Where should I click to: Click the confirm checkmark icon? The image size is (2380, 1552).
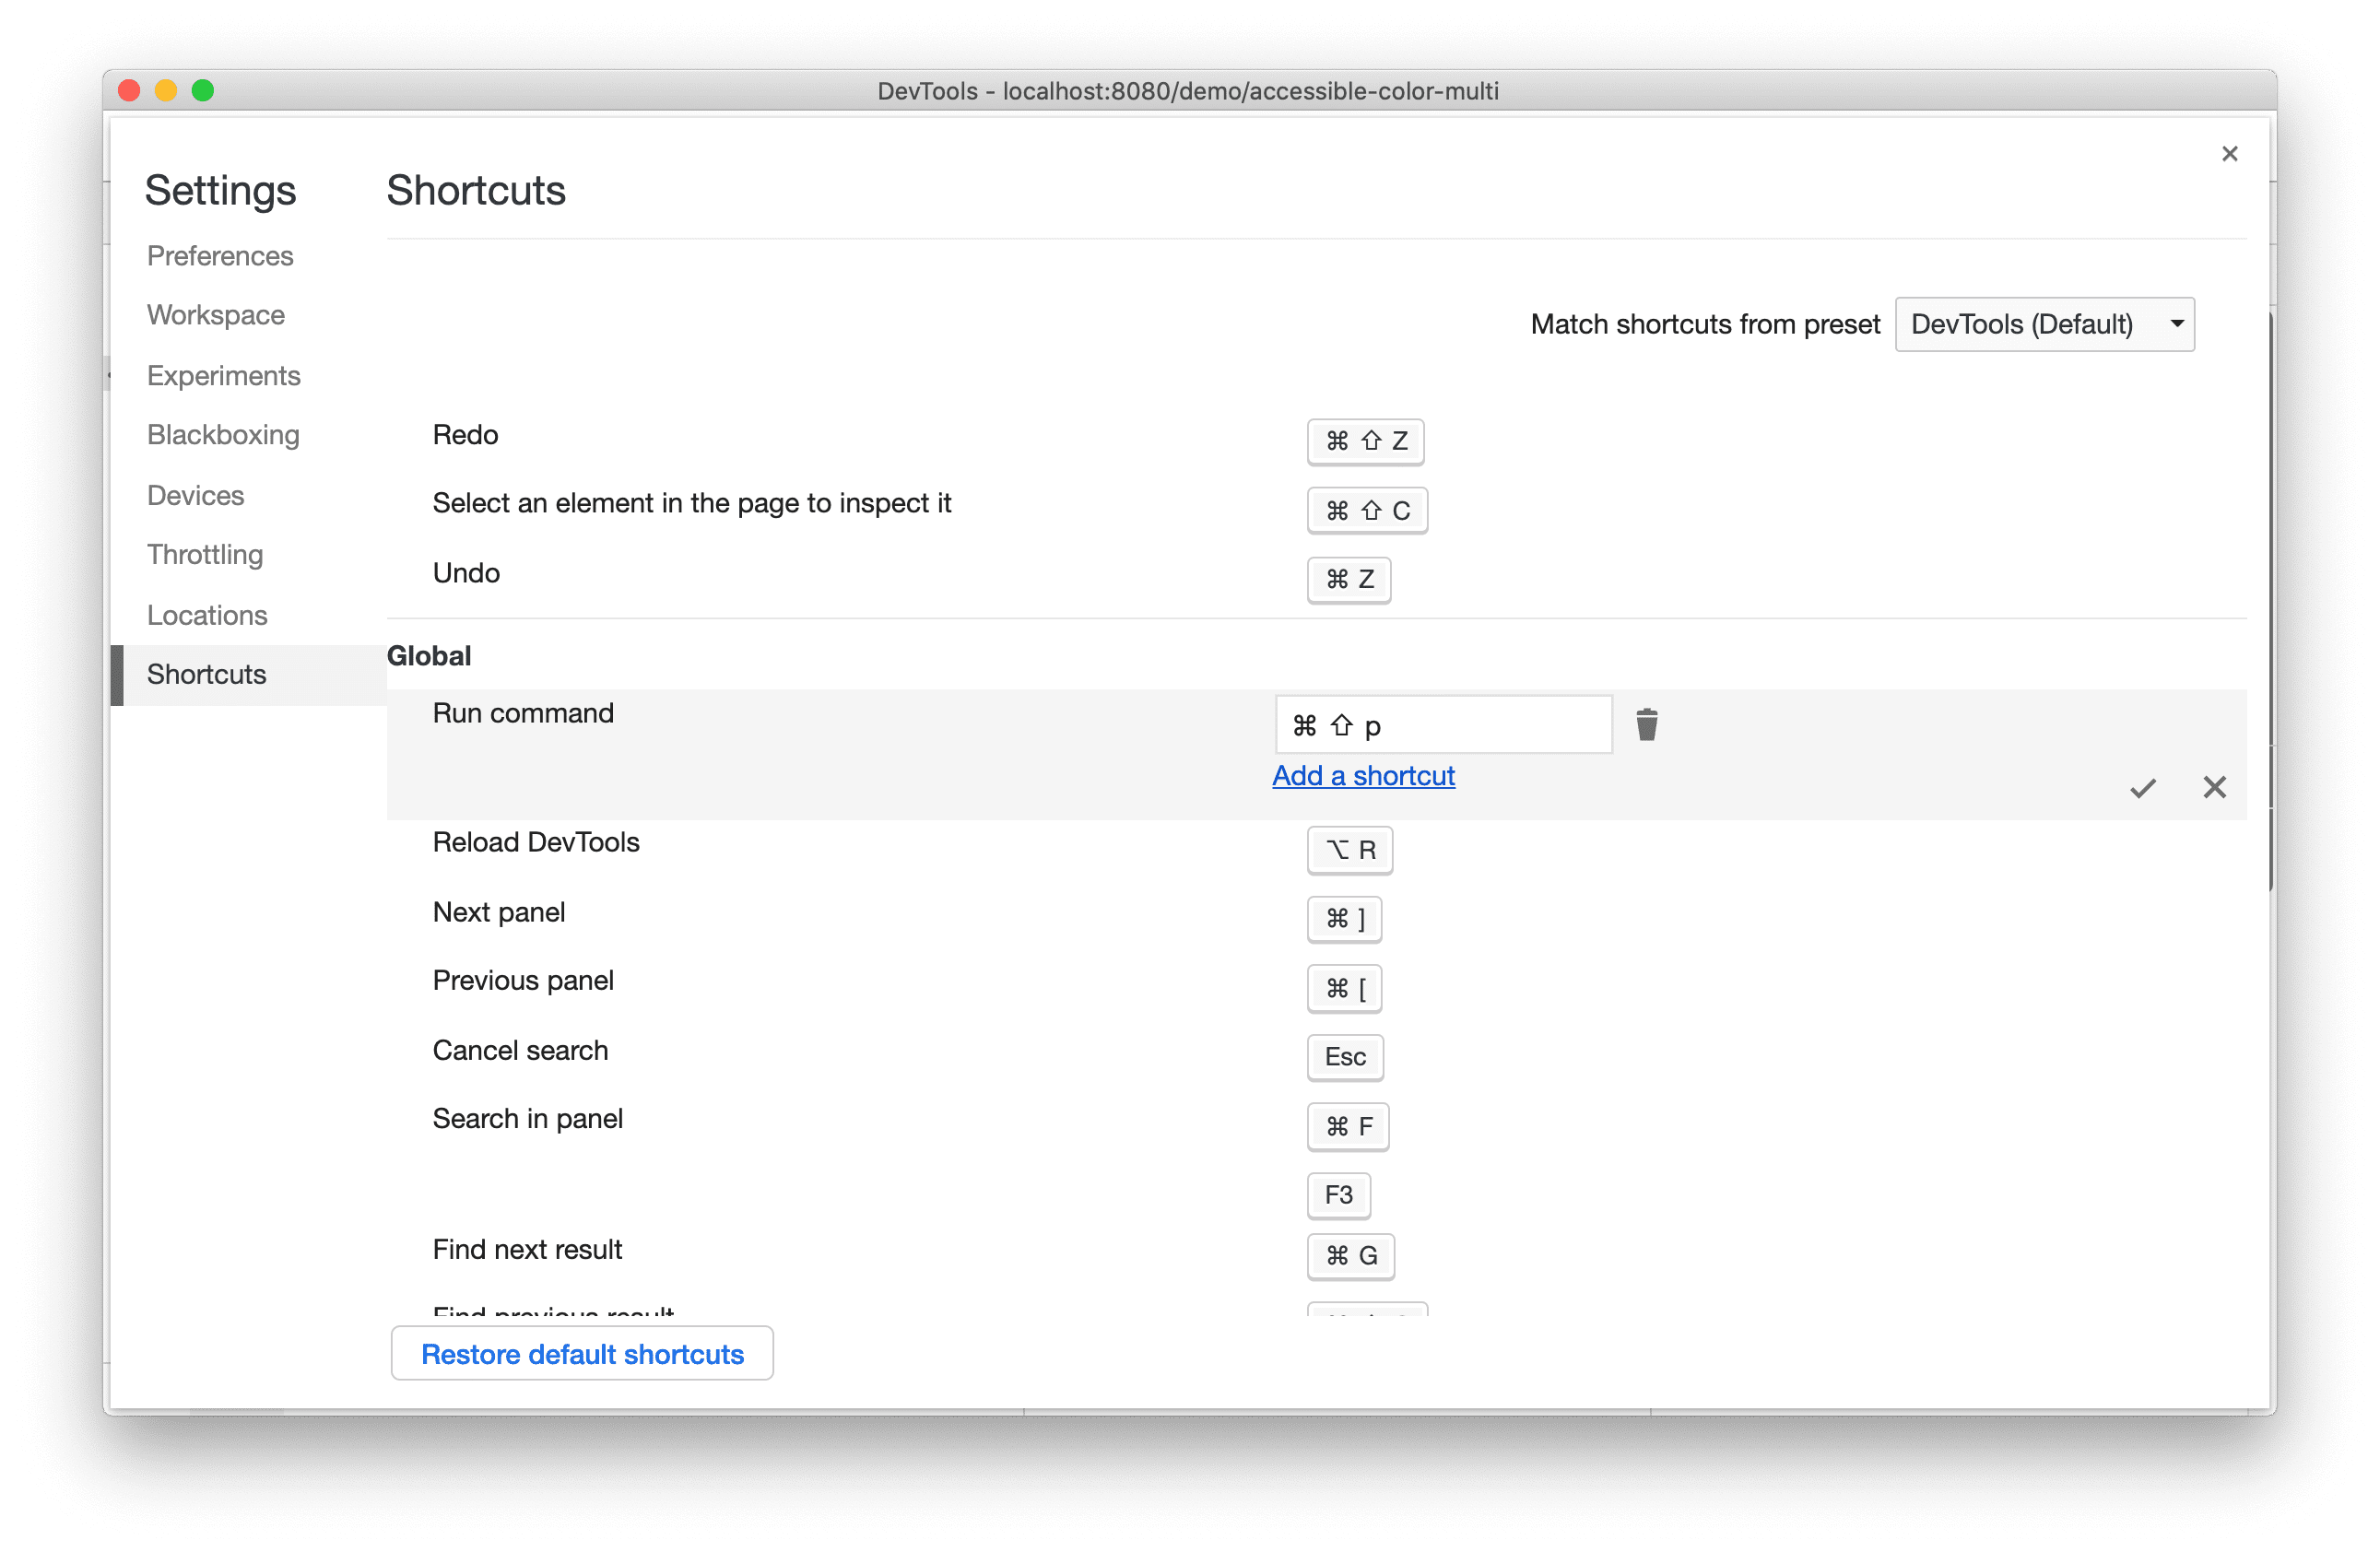pos(2144,785)
